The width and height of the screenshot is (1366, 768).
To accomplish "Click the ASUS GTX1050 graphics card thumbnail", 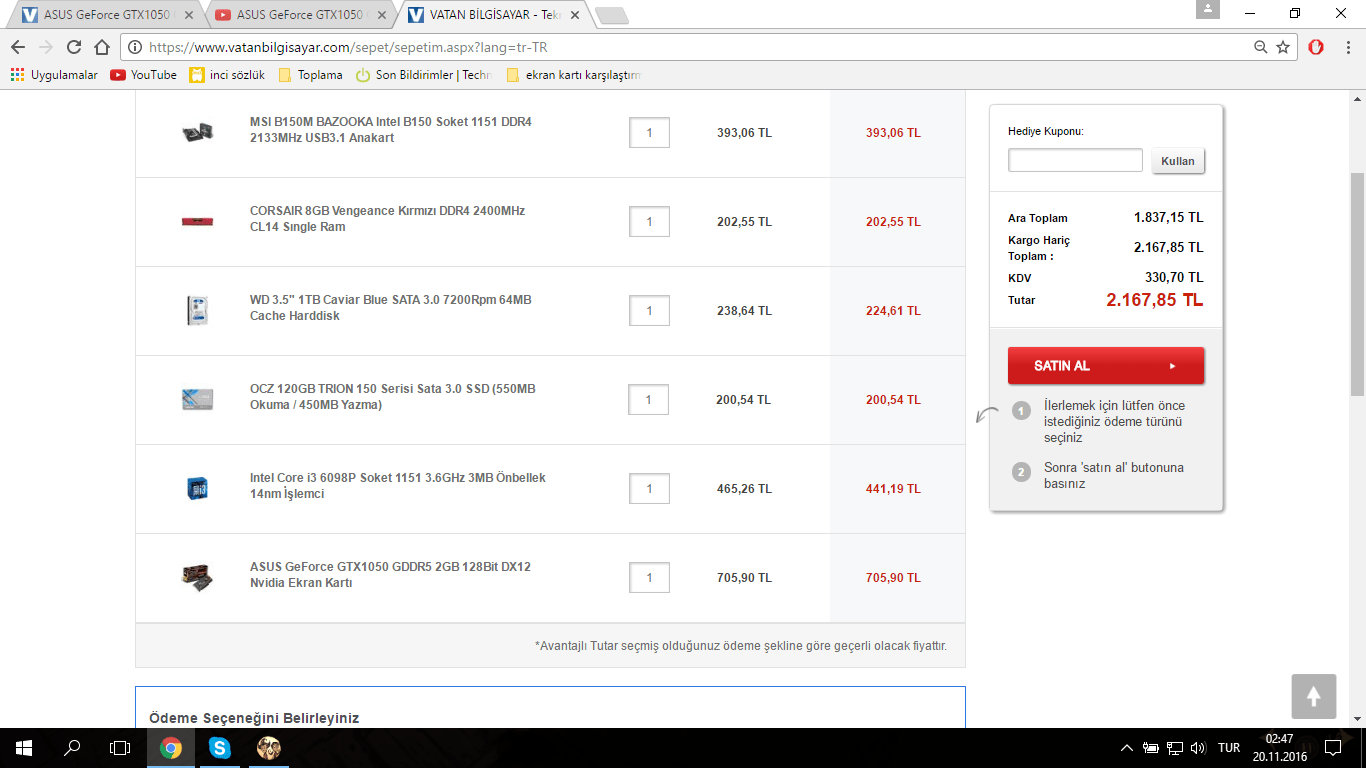I will click(197, 577).
